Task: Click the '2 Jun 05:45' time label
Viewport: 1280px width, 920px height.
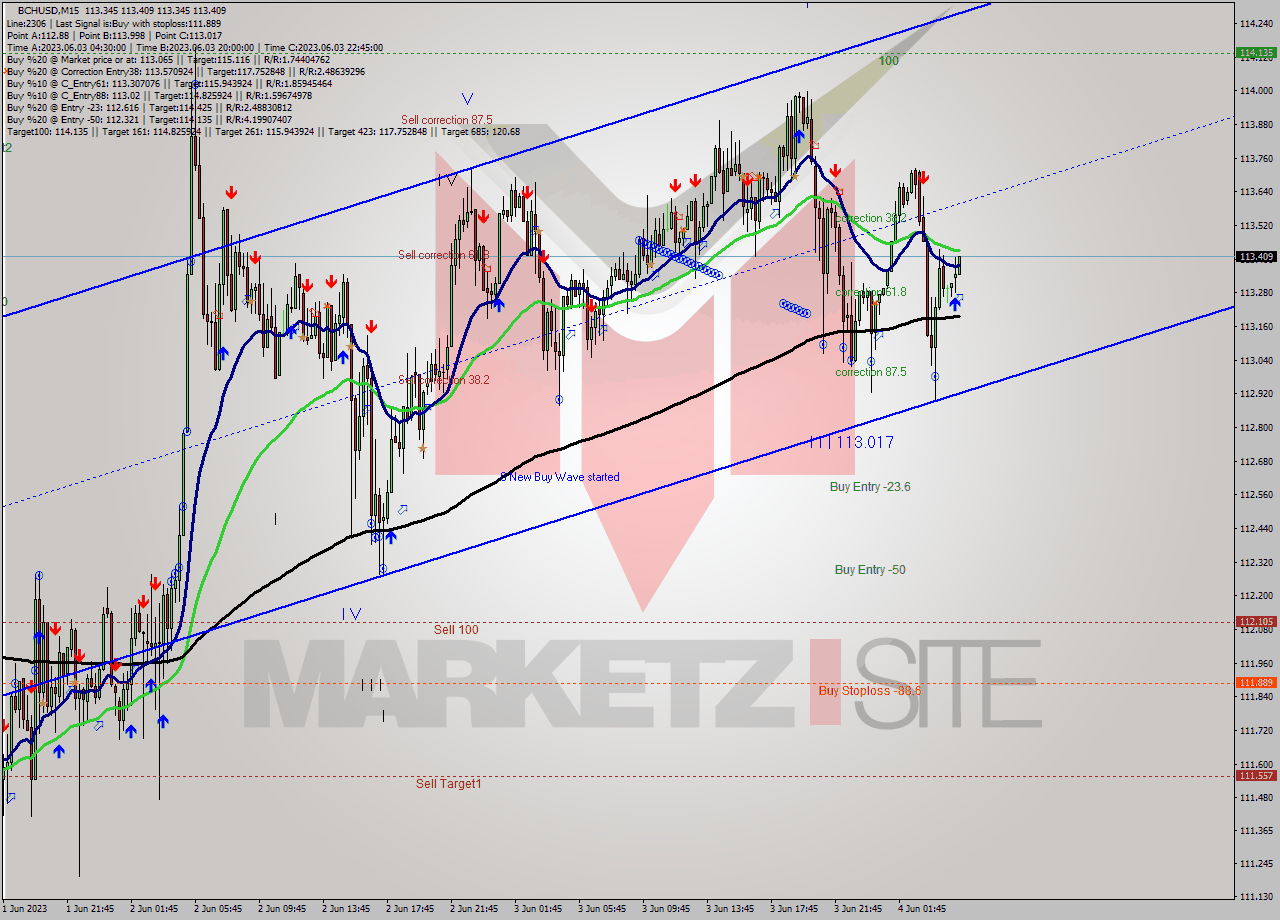Action: 220,909
